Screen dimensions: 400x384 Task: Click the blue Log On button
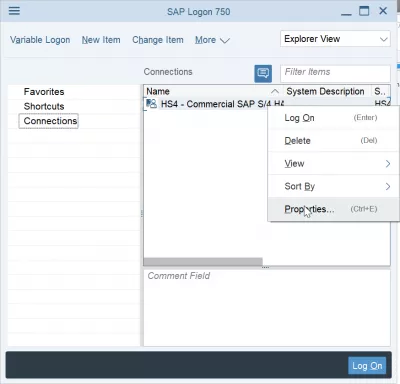pos(367,366)
